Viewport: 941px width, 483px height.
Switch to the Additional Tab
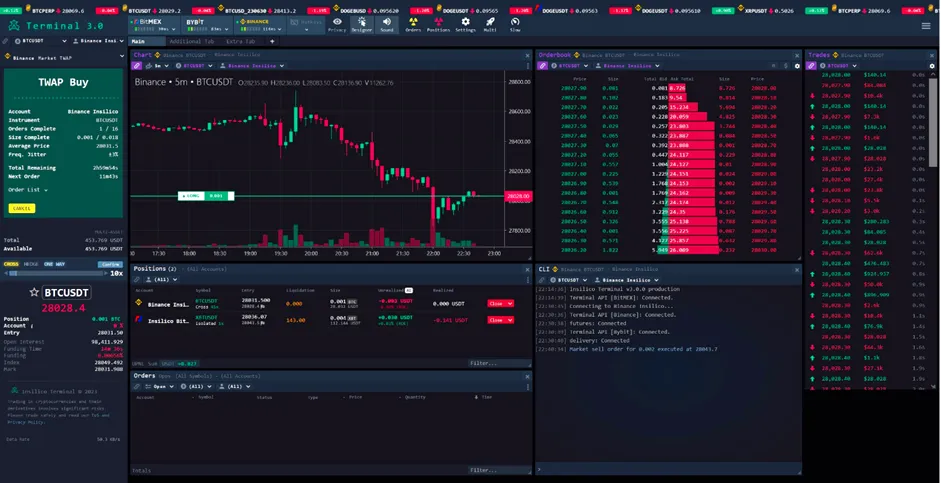pyautogui.click(x=191, y=41)
